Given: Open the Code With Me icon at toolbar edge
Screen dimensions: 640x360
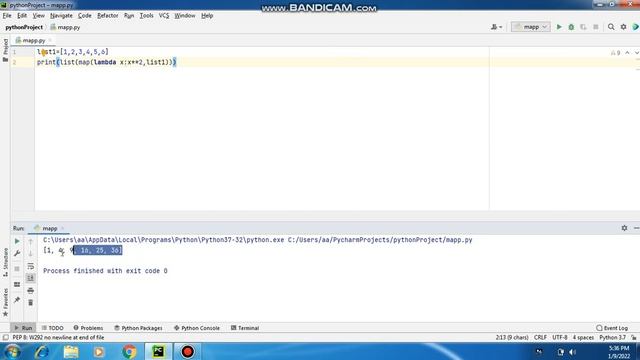Looking at the screenshot, I should 636,27.
